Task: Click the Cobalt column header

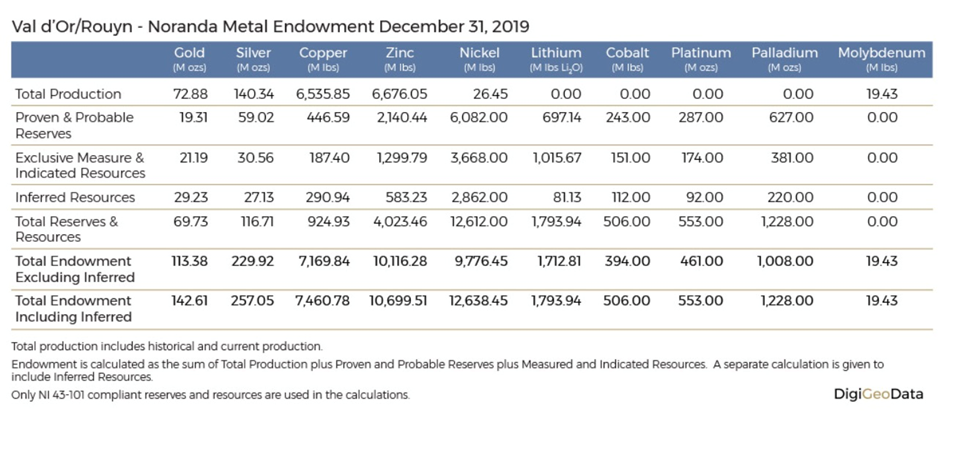Action: tap(627, 53)
